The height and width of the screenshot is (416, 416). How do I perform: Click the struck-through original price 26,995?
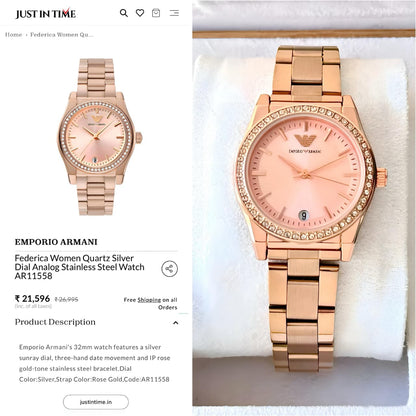pyautogui.click(x=66, y=299)
